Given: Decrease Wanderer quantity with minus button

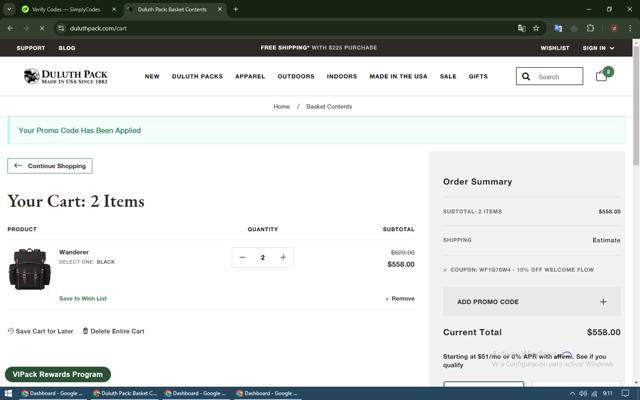Looking at the screenshot, I should tap(242, 258).
